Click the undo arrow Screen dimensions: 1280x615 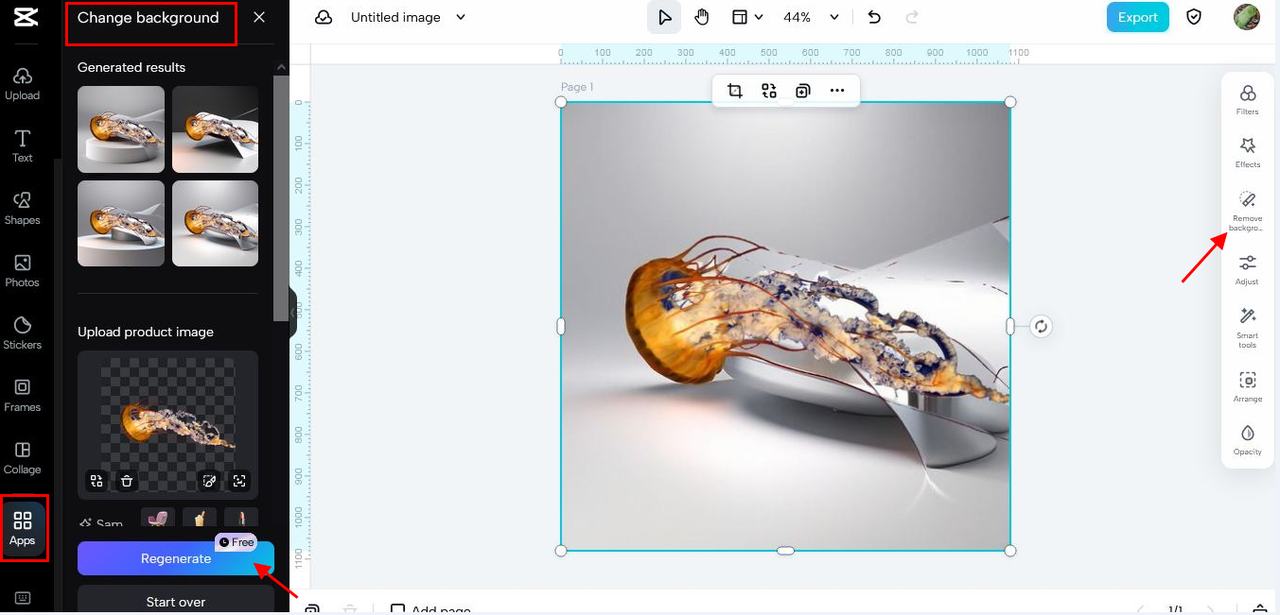pyautogui.click(x=874, y=17)
